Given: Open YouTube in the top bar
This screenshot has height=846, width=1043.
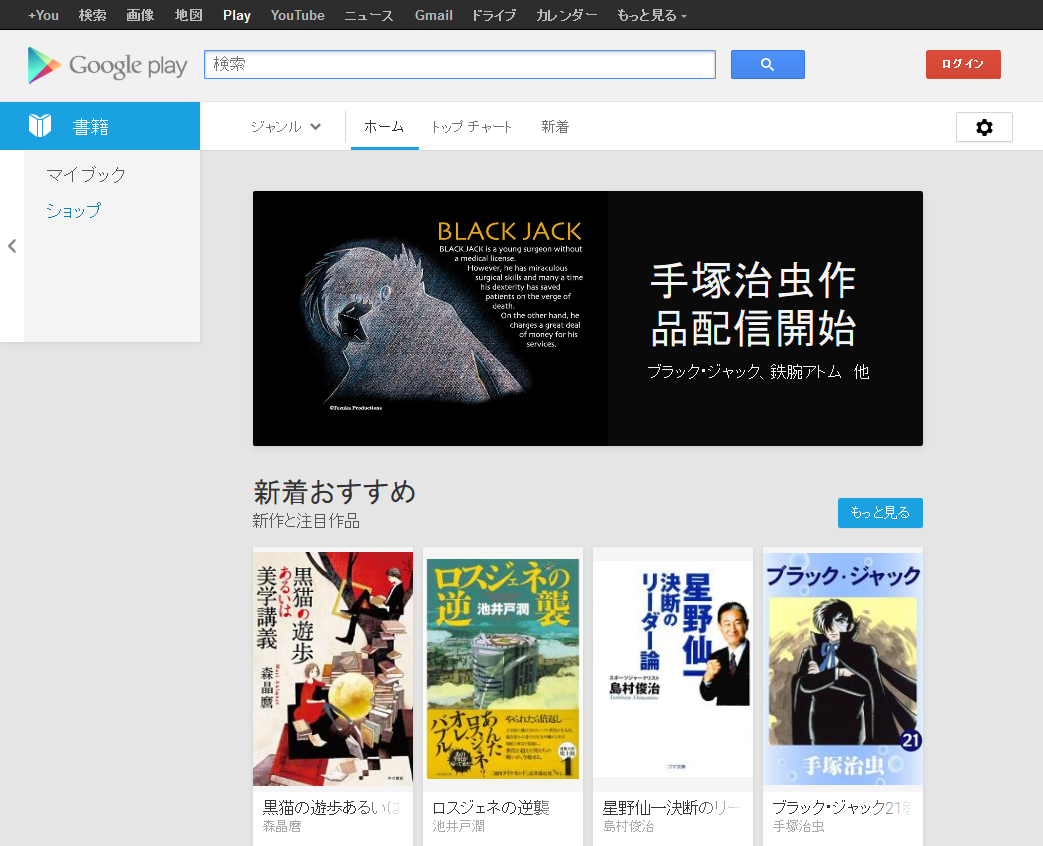Looking at the screenshot, I should coord(297,15).
